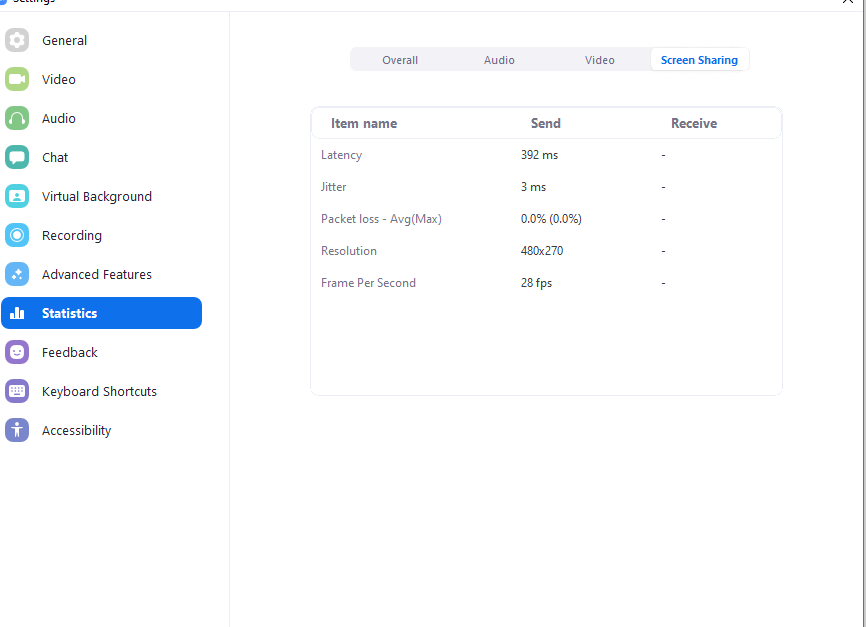866x627 pixels.
Task: Click the Statistics bar chart icon
Action: pyautogui.click(x=17, y=313)
